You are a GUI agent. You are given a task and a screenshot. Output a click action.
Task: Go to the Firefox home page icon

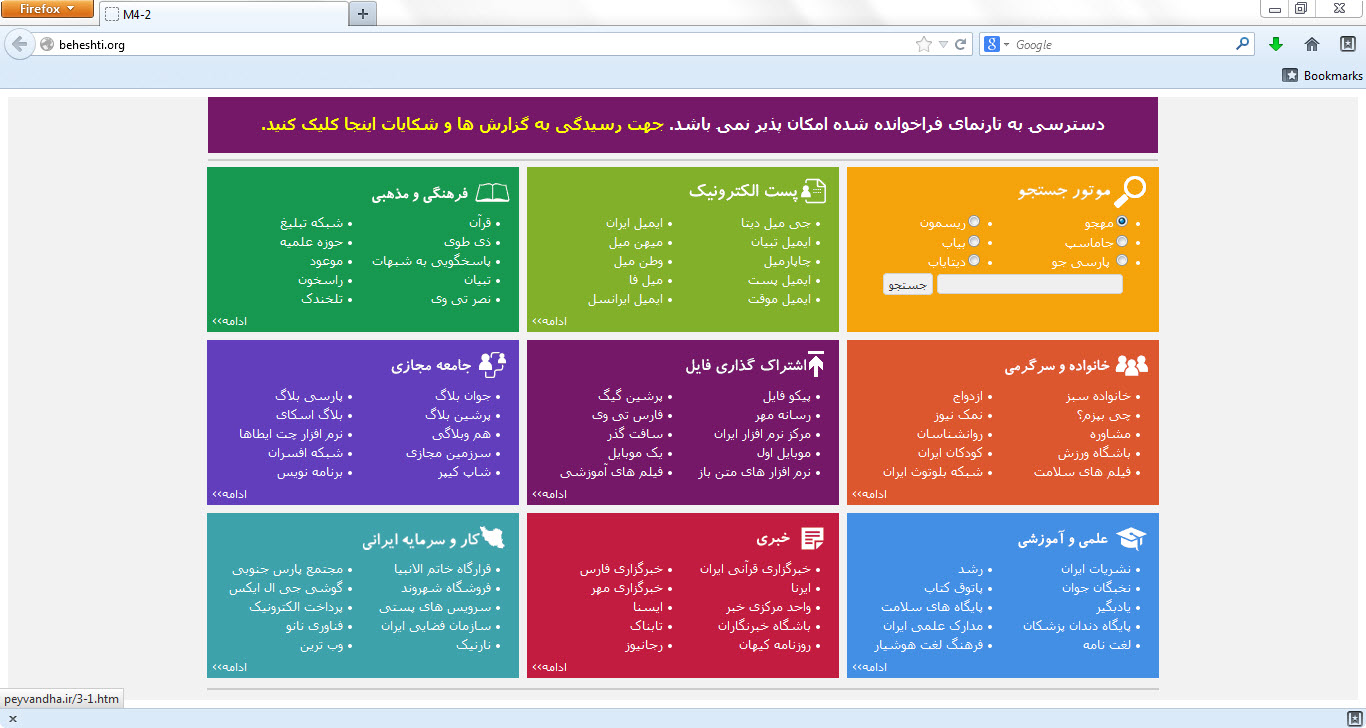[1312, 44]
